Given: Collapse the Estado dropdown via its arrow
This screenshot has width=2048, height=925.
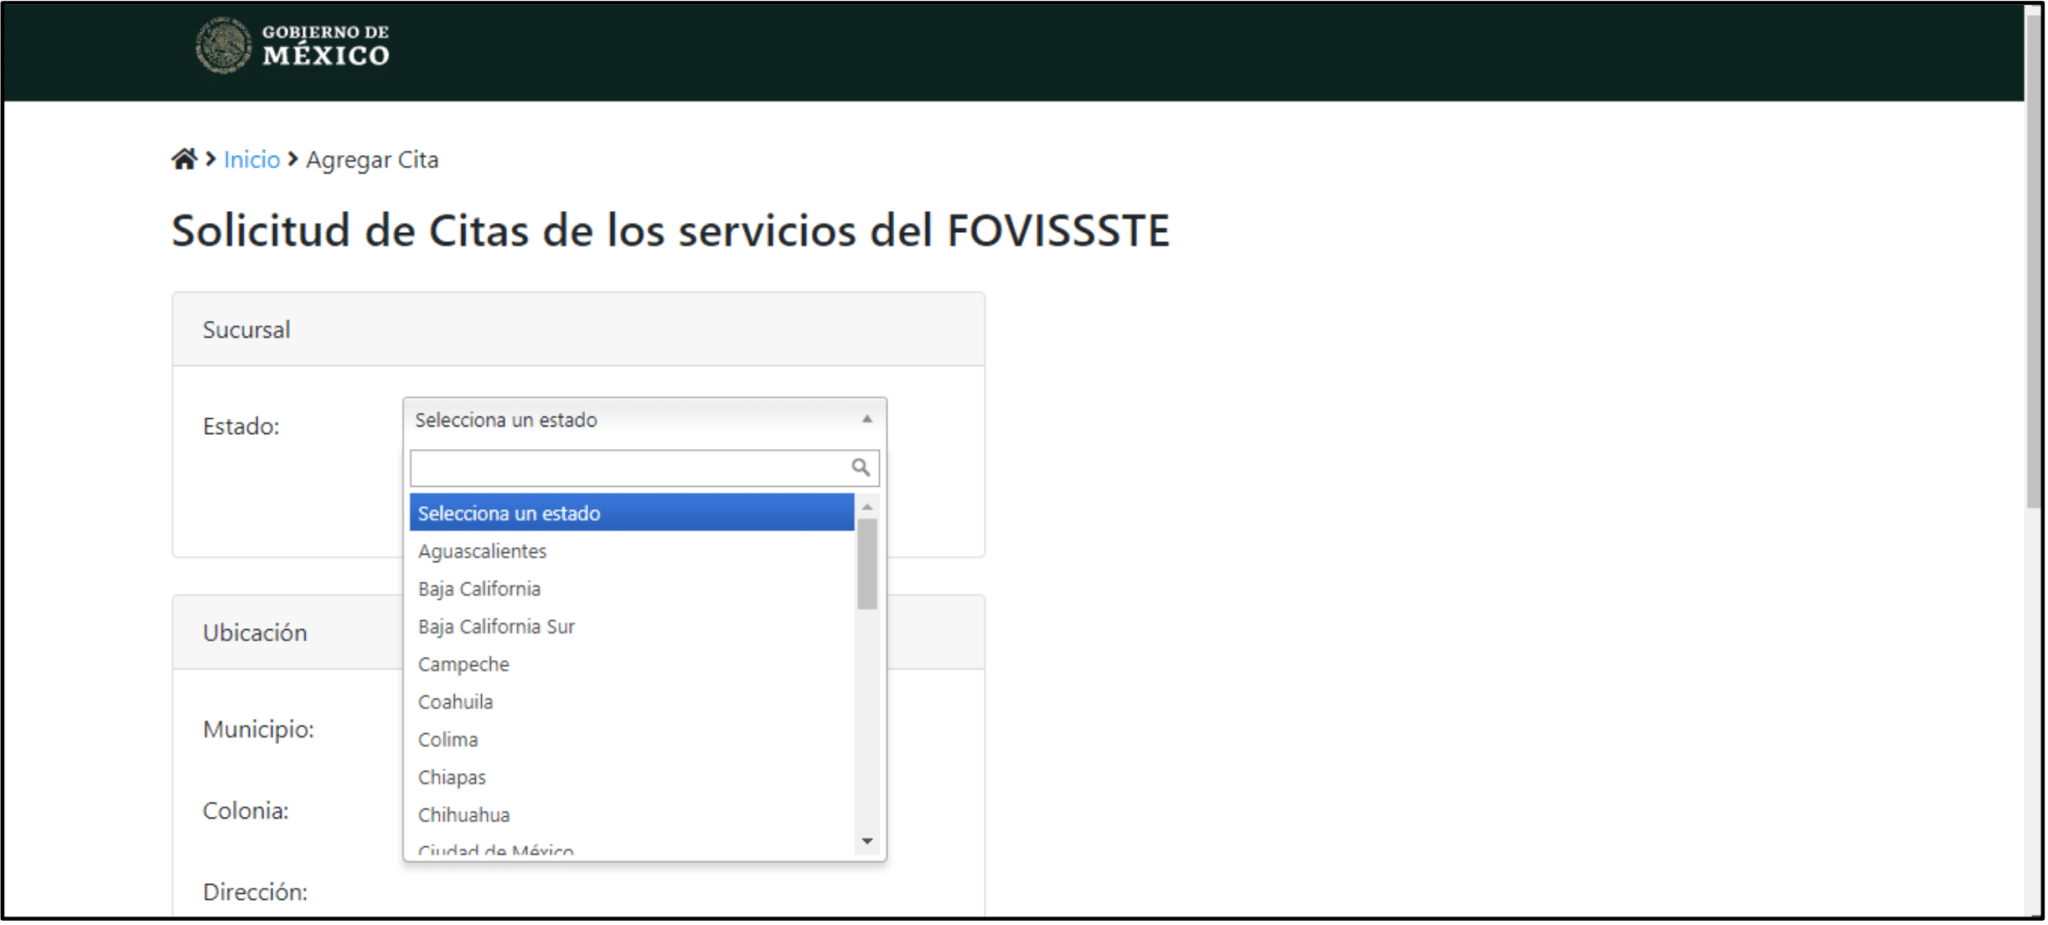Looking at the screenshot, I should pos(867,420).
